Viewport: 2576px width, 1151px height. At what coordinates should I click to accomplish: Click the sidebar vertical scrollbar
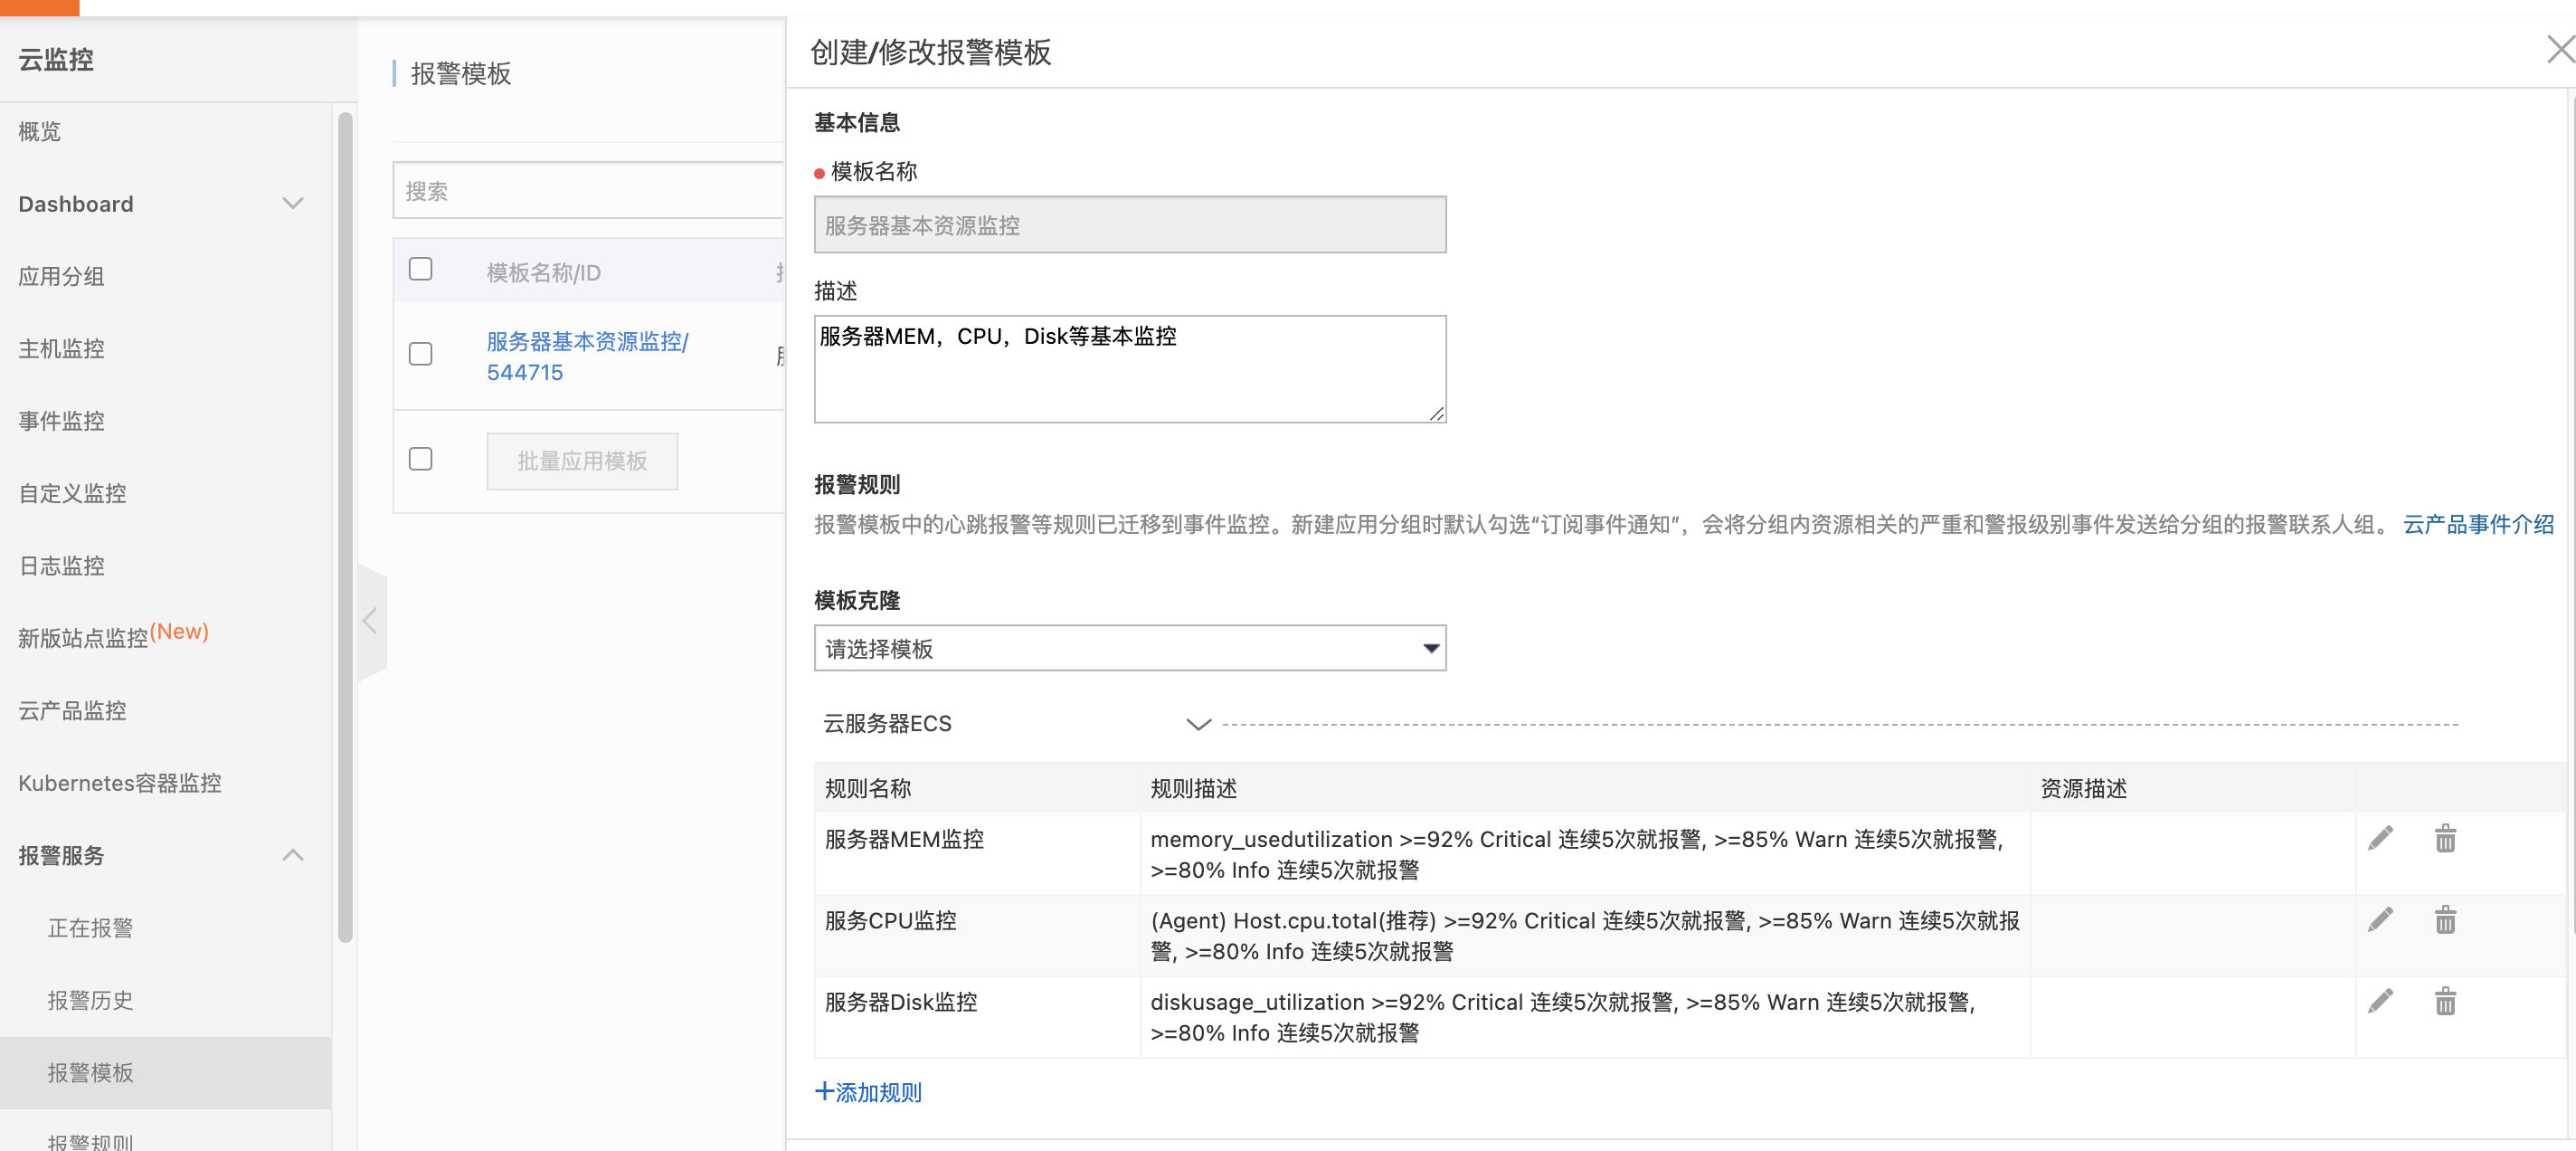tap(345, 527)
